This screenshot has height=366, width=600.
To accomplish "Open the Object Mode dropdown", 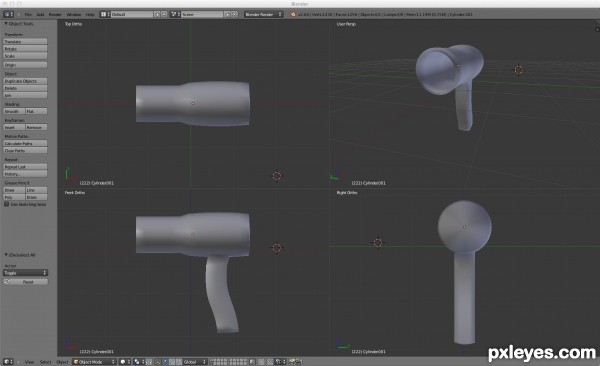I will click(94, 362).
